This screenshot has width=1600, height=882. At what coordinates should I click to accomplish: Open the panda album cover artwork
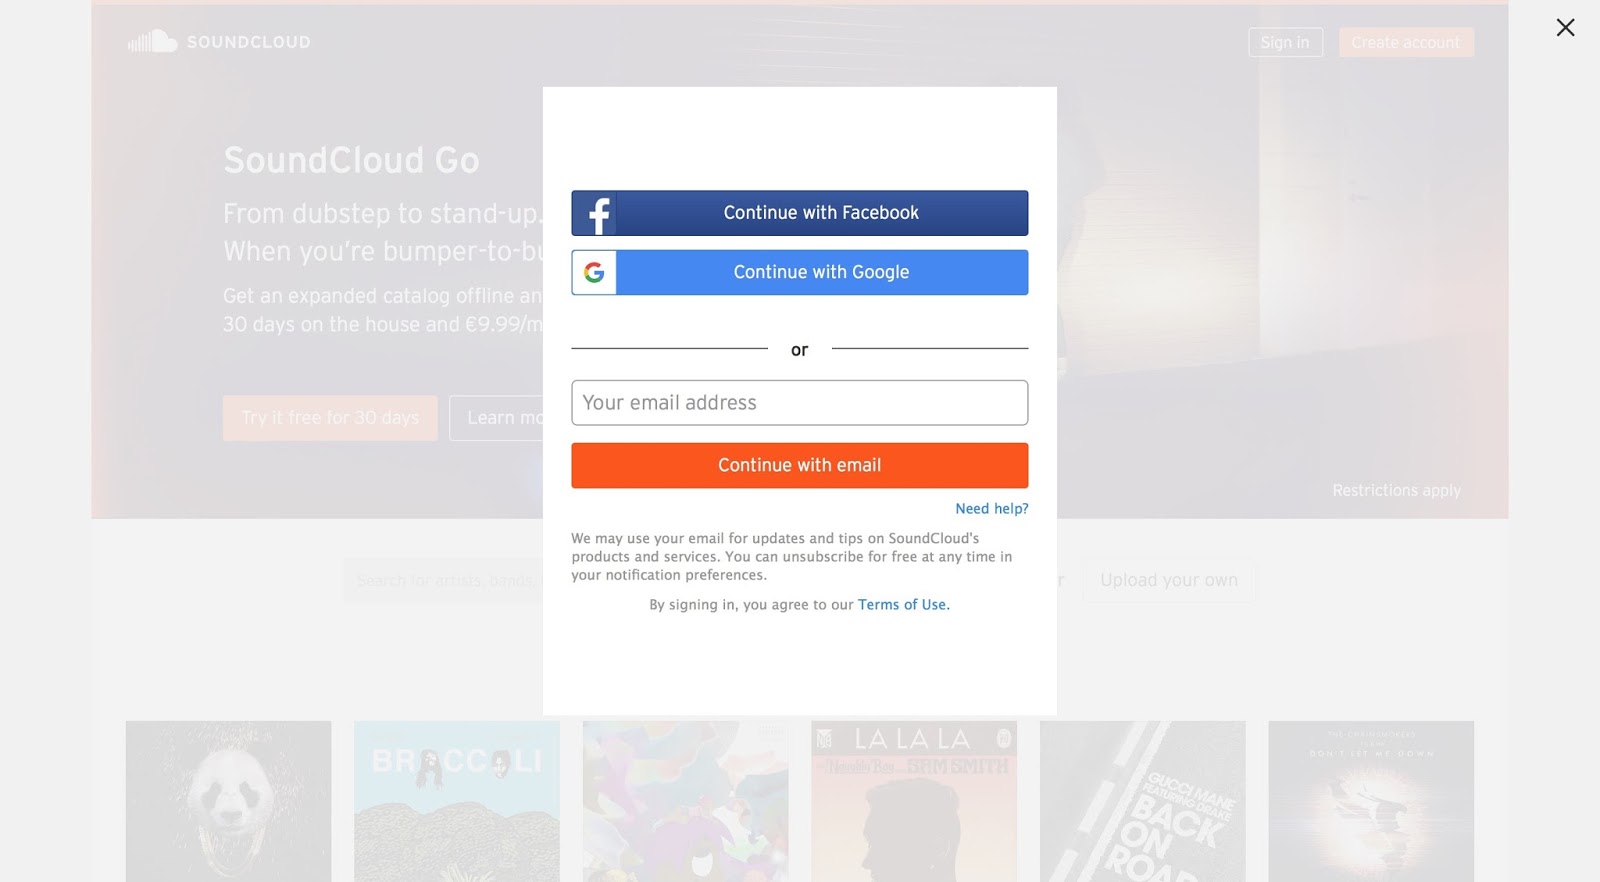point(228,800)
